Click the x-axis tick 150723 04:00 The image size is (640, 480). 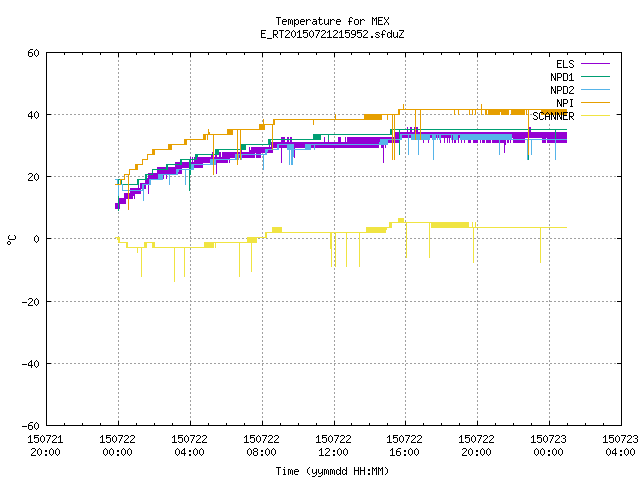pyautogui.click(x=620, y=446)
